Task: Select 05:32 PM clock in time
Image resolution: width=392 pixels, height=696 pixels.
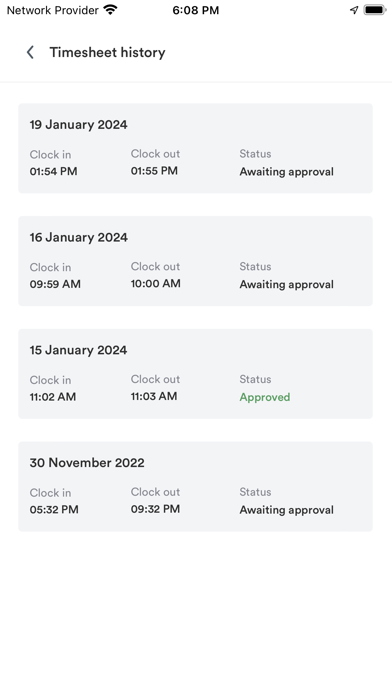Action: coord(54,510)
